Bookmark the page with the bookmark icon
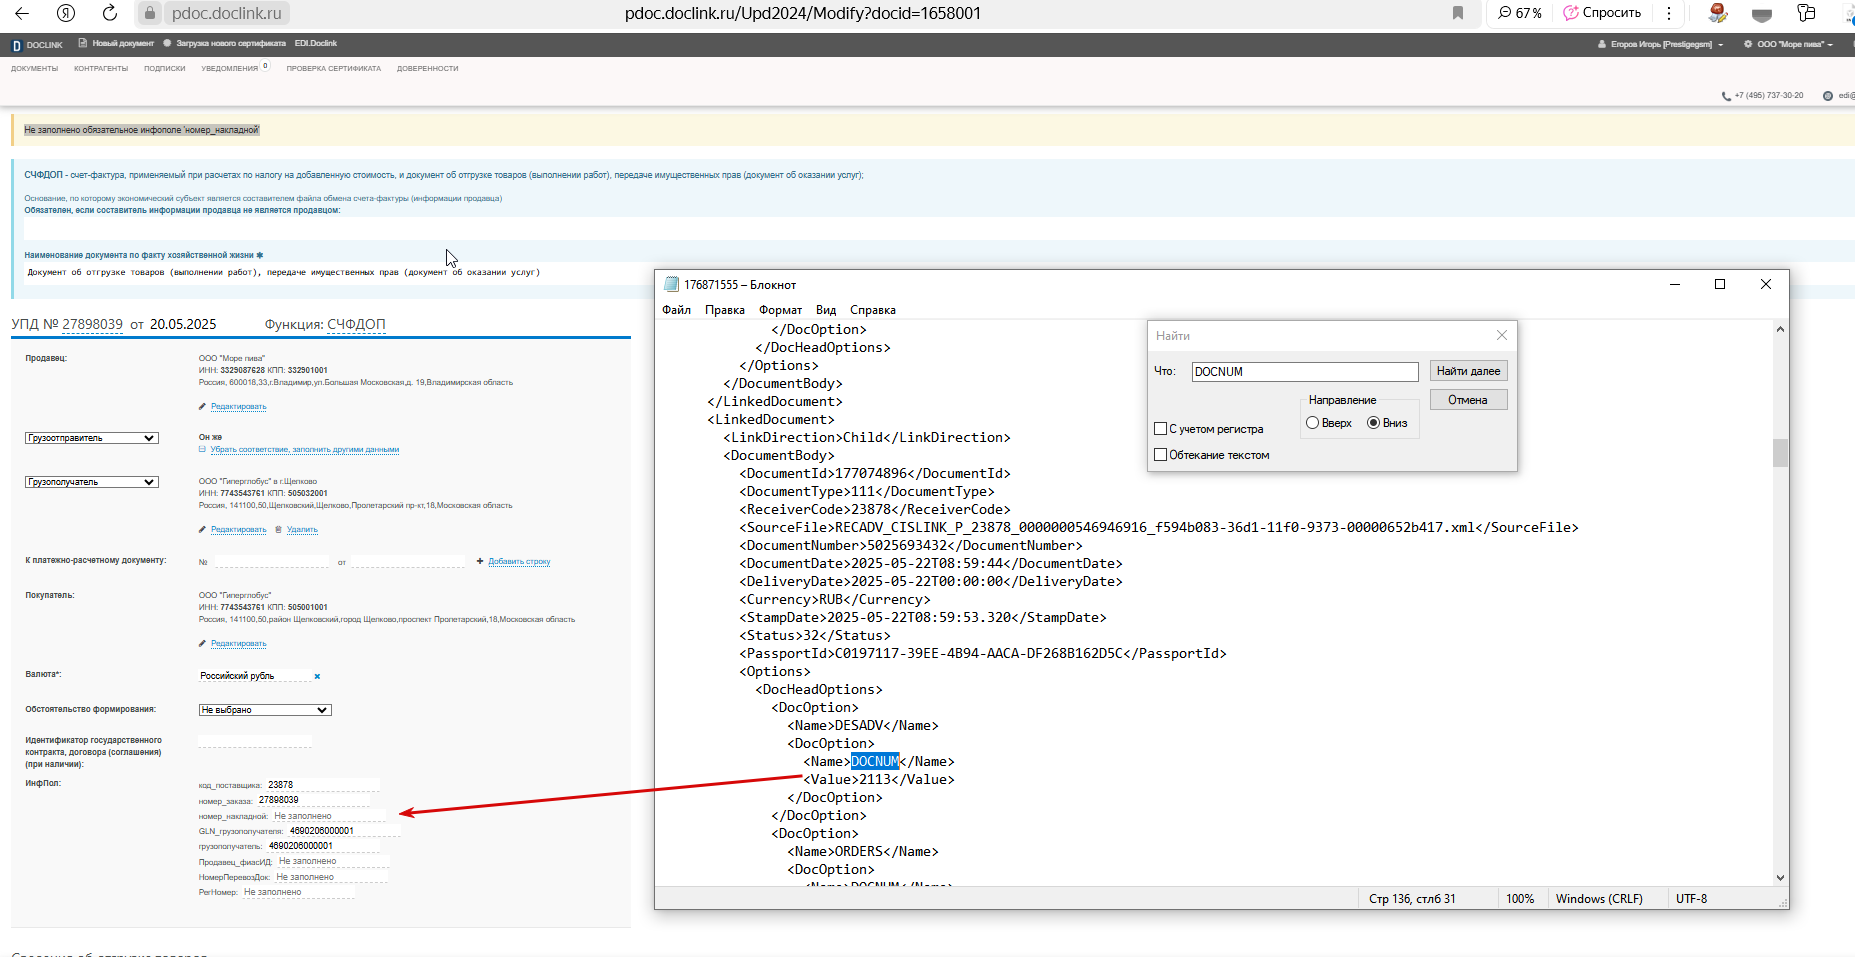The width and height of the screenshot is (1855, 957). pos(1458,13)
